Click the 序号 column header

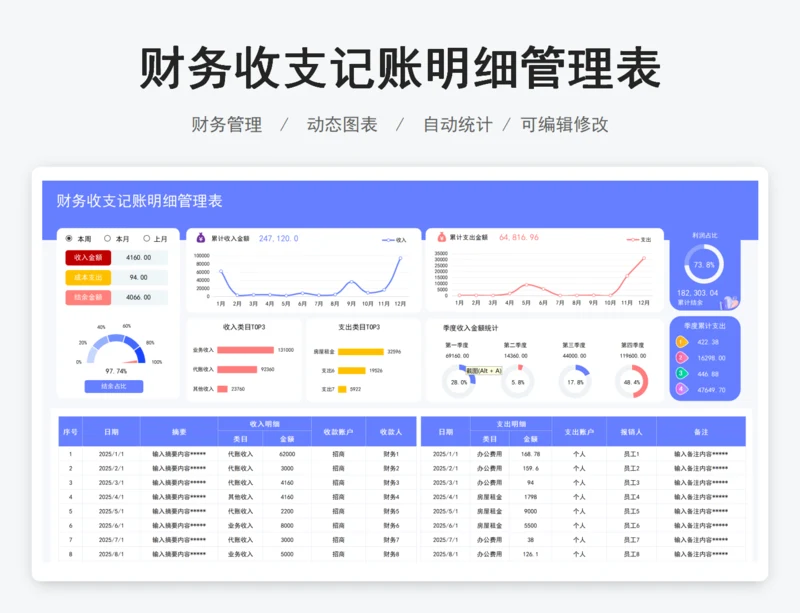[70, 432]
